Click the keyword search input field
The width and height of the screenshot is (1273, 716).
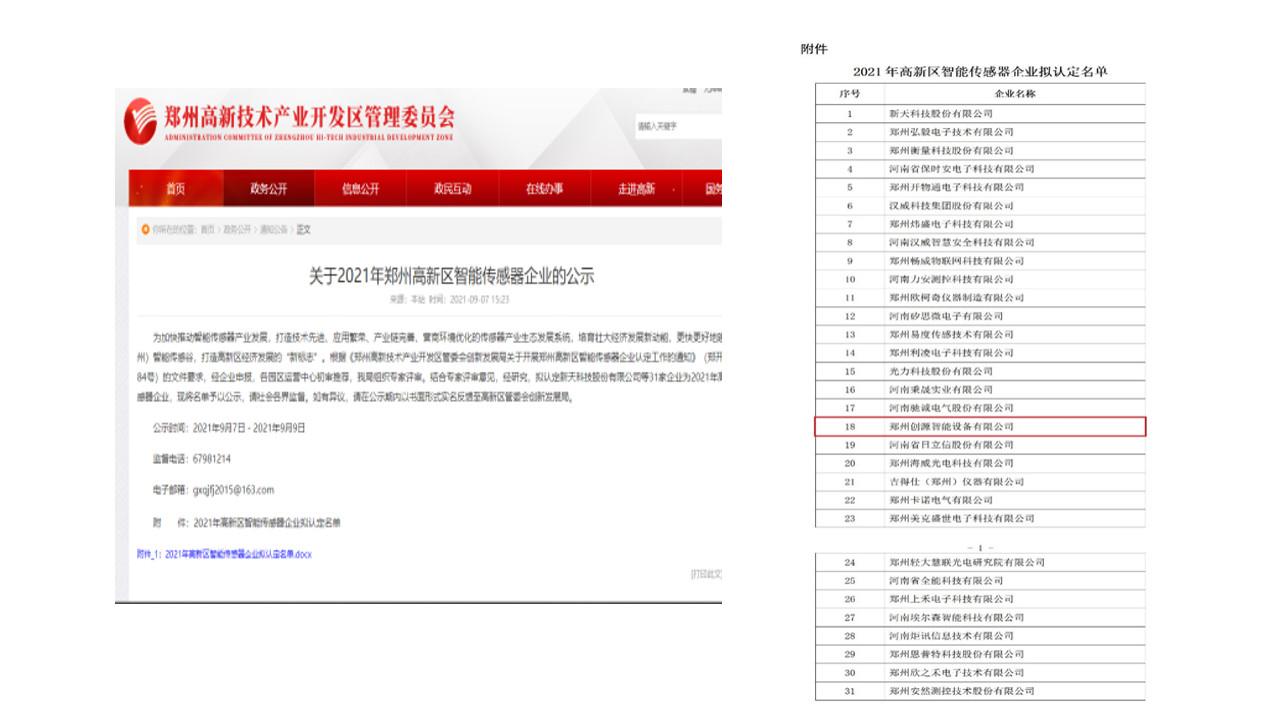tap(678, 126)
